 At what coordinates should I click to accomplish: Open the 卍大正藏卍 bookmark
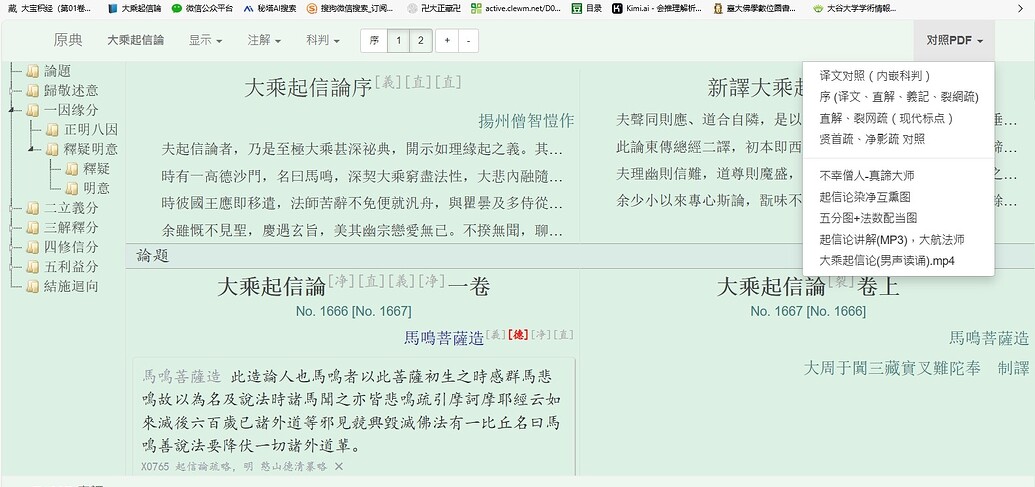pyautogui.click(x=434, y=9)
